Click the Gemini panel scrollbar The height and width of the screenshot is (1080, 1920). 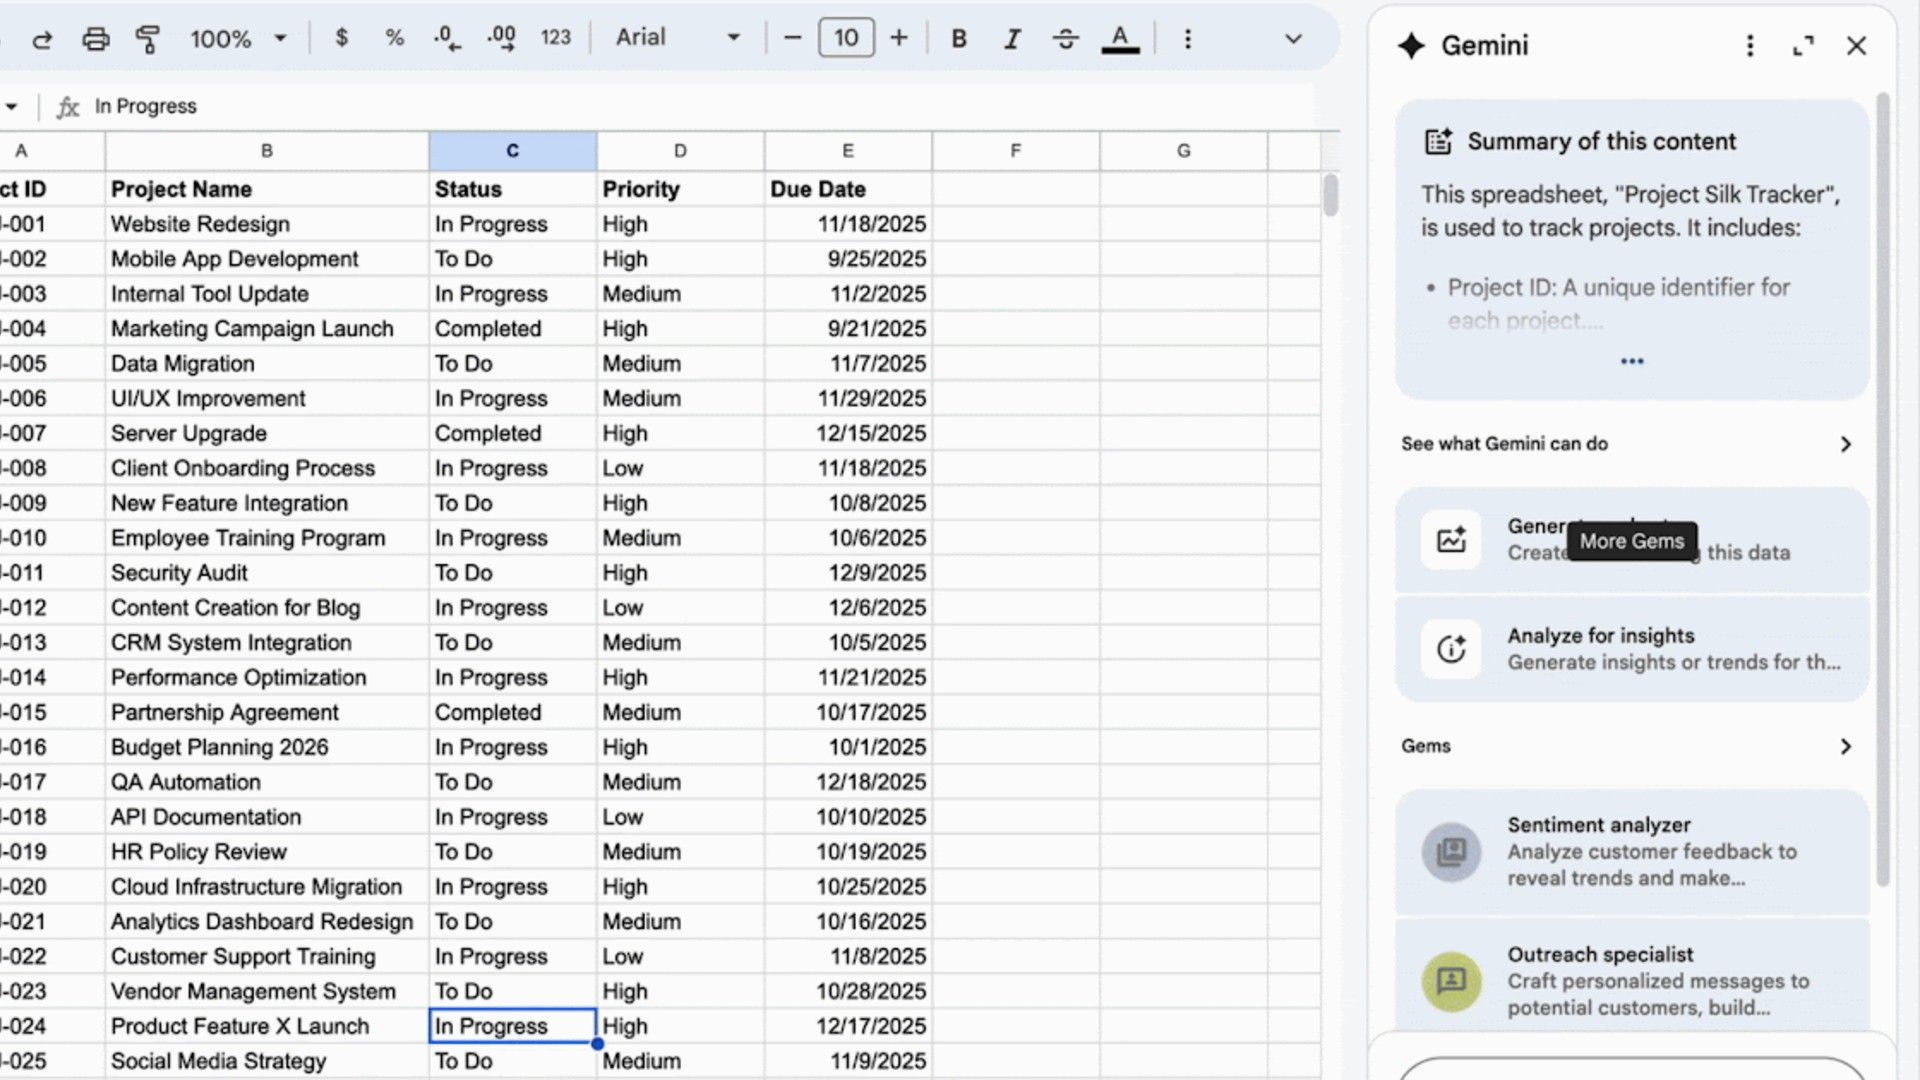click(x=1883, y=490)
